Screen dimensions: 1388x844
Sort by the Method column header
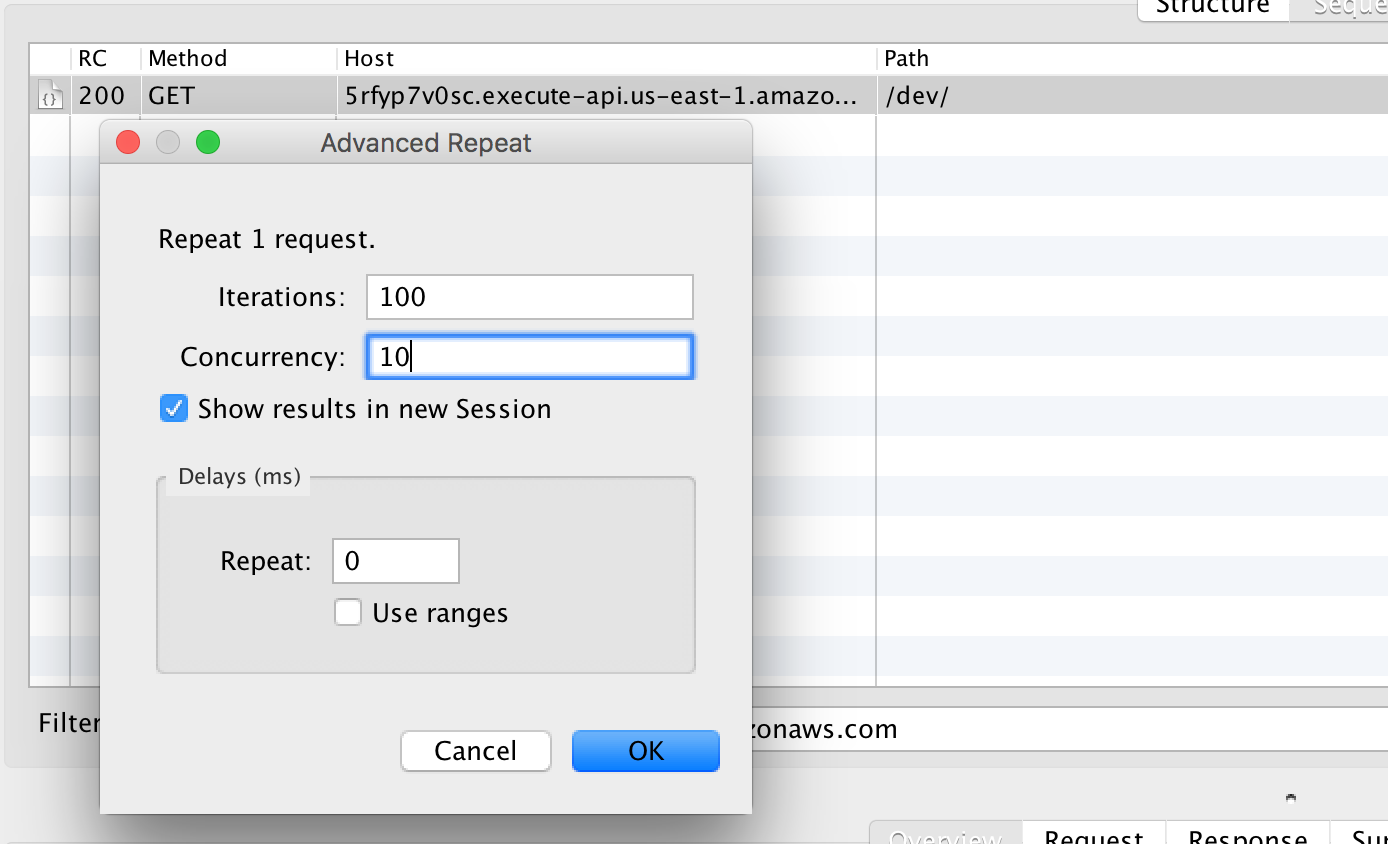(188, 59)
